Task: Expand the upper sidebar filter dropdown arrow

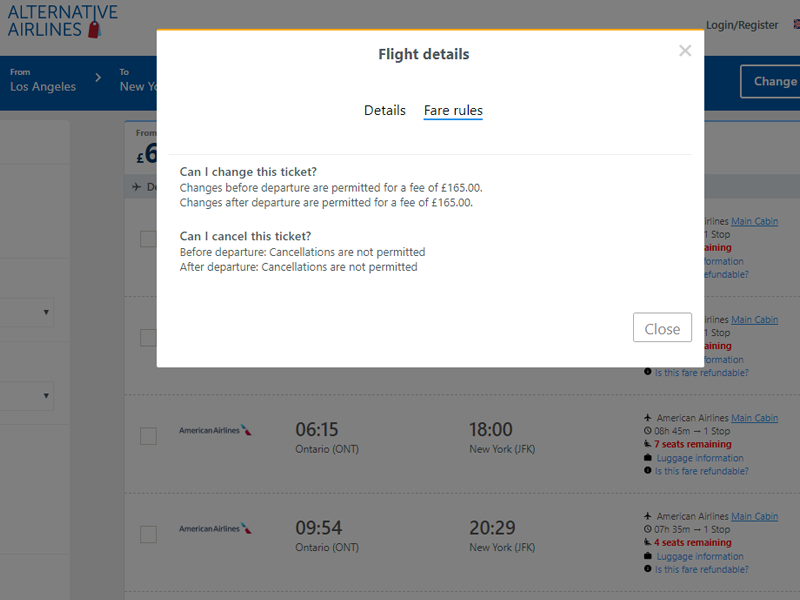Action: coord(46,312)
